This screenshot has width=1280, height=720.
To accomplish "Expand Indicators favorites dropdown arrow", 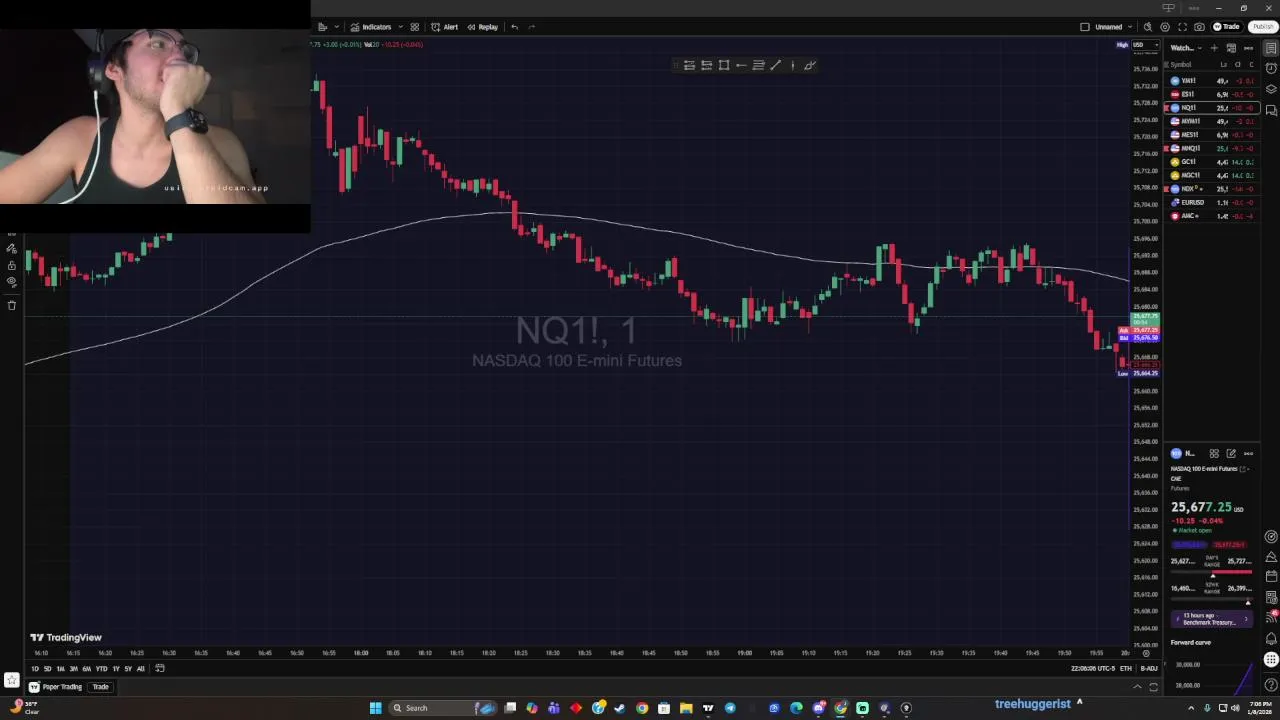I will click(399, 27).
